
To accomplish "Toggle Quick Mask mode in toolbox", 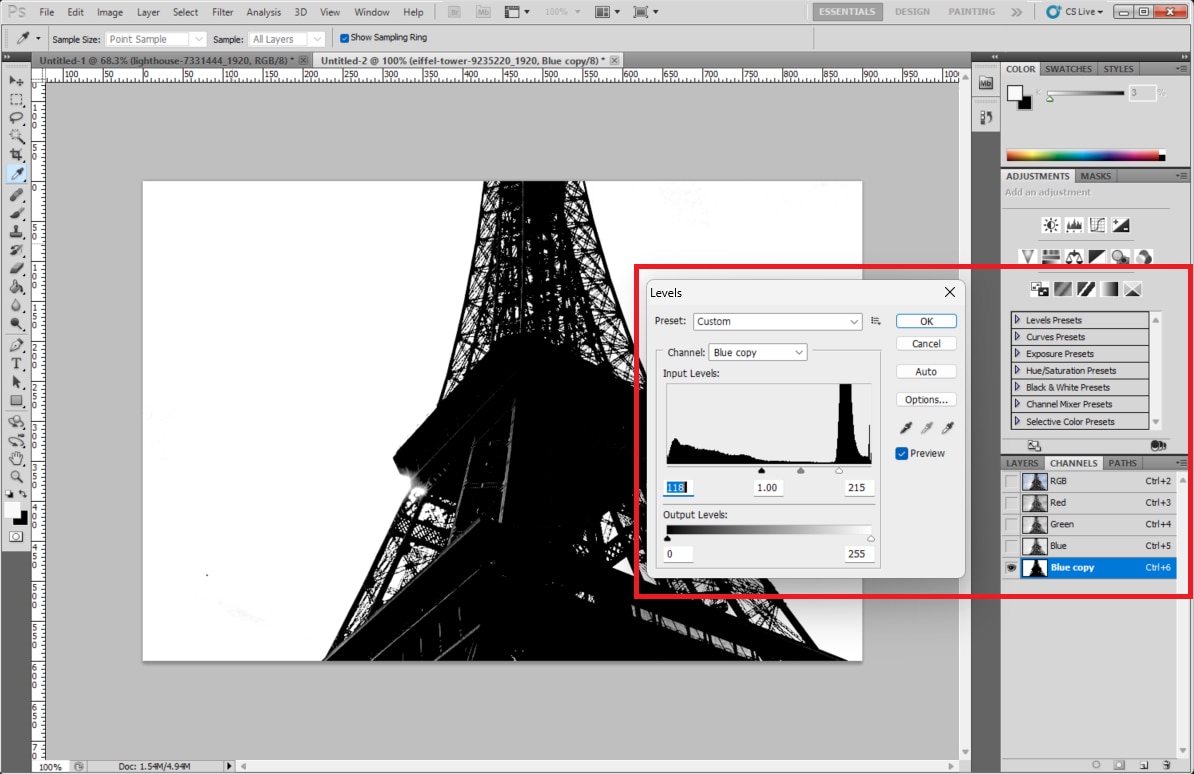I will (16, 537).
